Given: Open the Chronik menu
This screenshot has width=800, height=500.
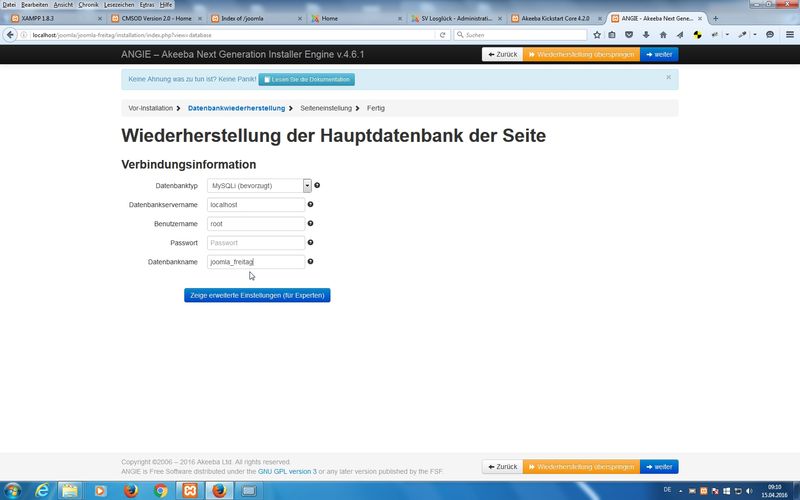Looking at the screenshot, I should point(88,5).
